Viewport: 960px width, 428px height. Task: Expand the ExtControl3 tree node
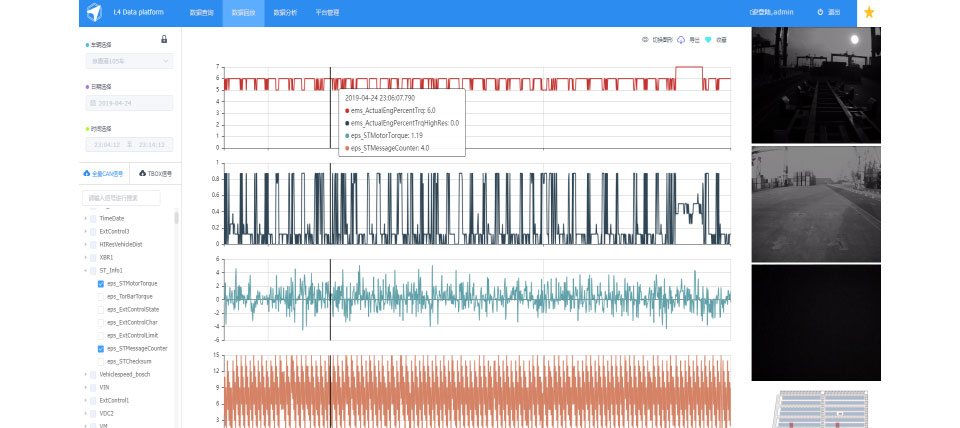85,231
